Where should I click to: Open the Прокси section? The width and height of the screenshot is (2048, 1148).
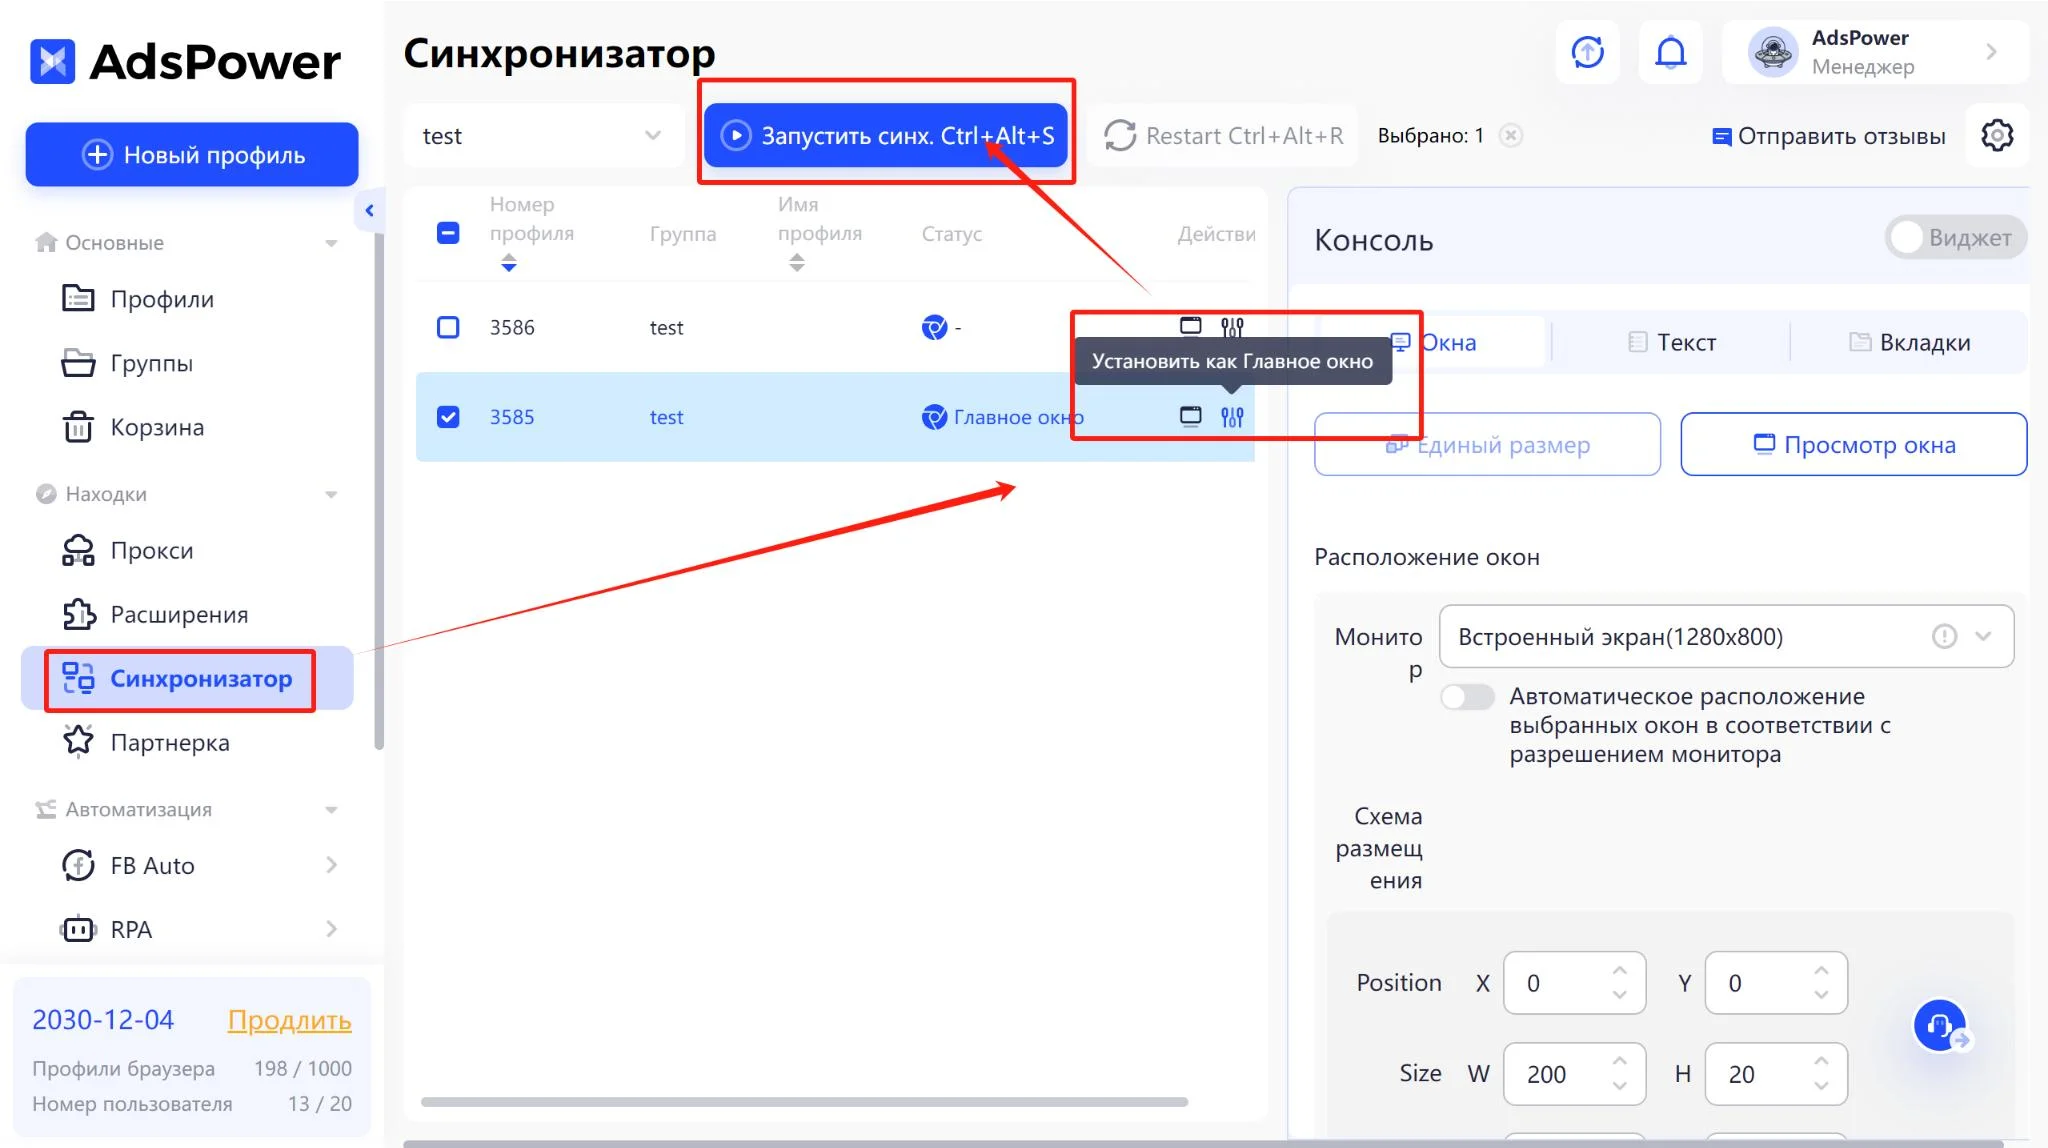point(150,550)
